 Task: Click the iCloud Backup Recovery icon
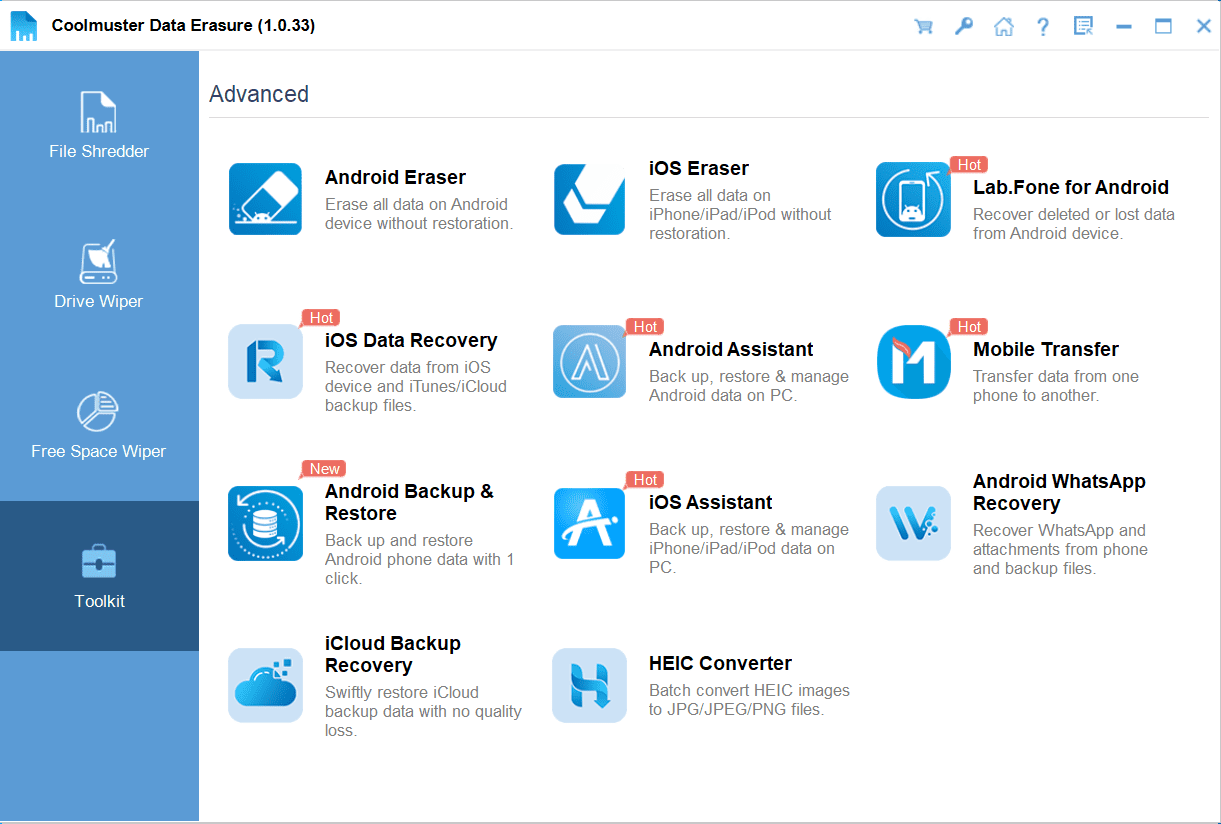(265, 685)
